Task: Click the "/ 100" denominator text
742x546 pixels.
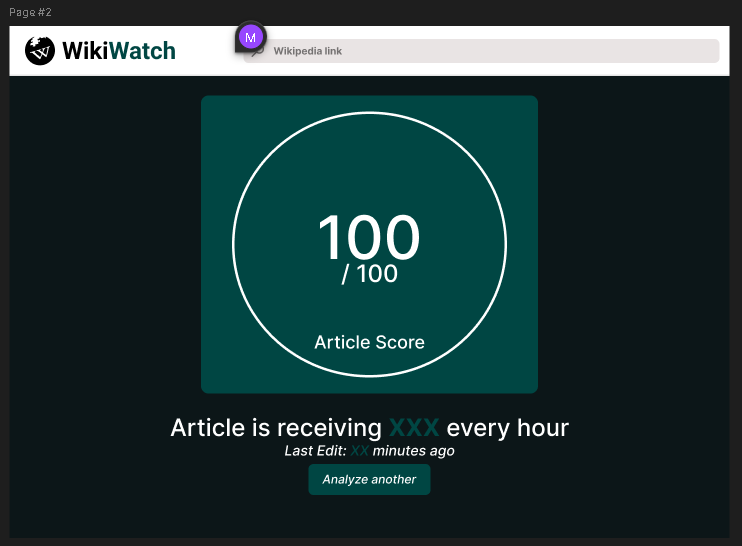Action: tap(369, 274)
